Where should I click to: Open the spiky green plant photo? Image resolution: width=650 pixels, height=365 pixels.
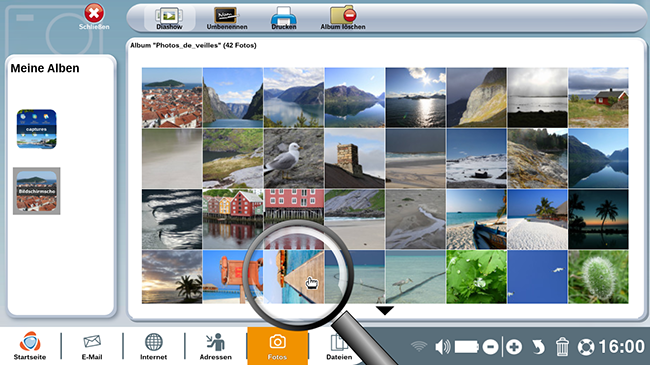pos(598,277)
